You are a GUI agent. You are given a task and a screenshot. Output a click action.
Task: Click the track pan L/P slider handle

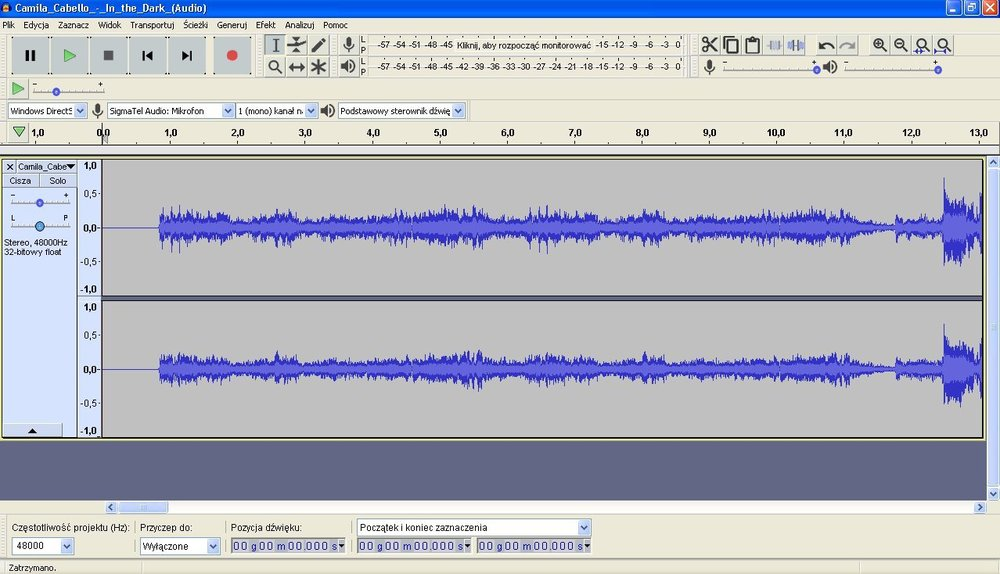pyautogui.click(x=40, y=226)
